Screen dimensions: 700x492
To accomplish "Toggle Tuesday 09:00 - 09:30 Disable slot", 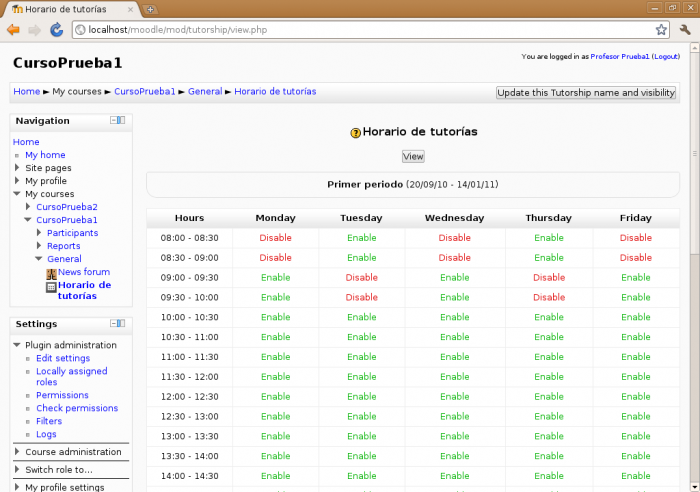I will (x=361, y=277).
